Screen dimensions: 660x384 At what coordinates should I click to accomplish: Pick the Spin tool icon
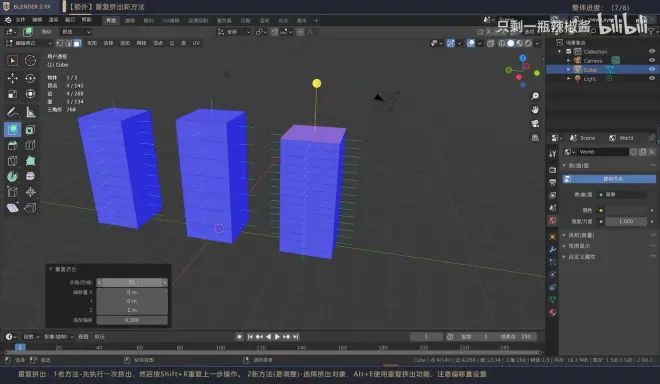click(12, 176)
